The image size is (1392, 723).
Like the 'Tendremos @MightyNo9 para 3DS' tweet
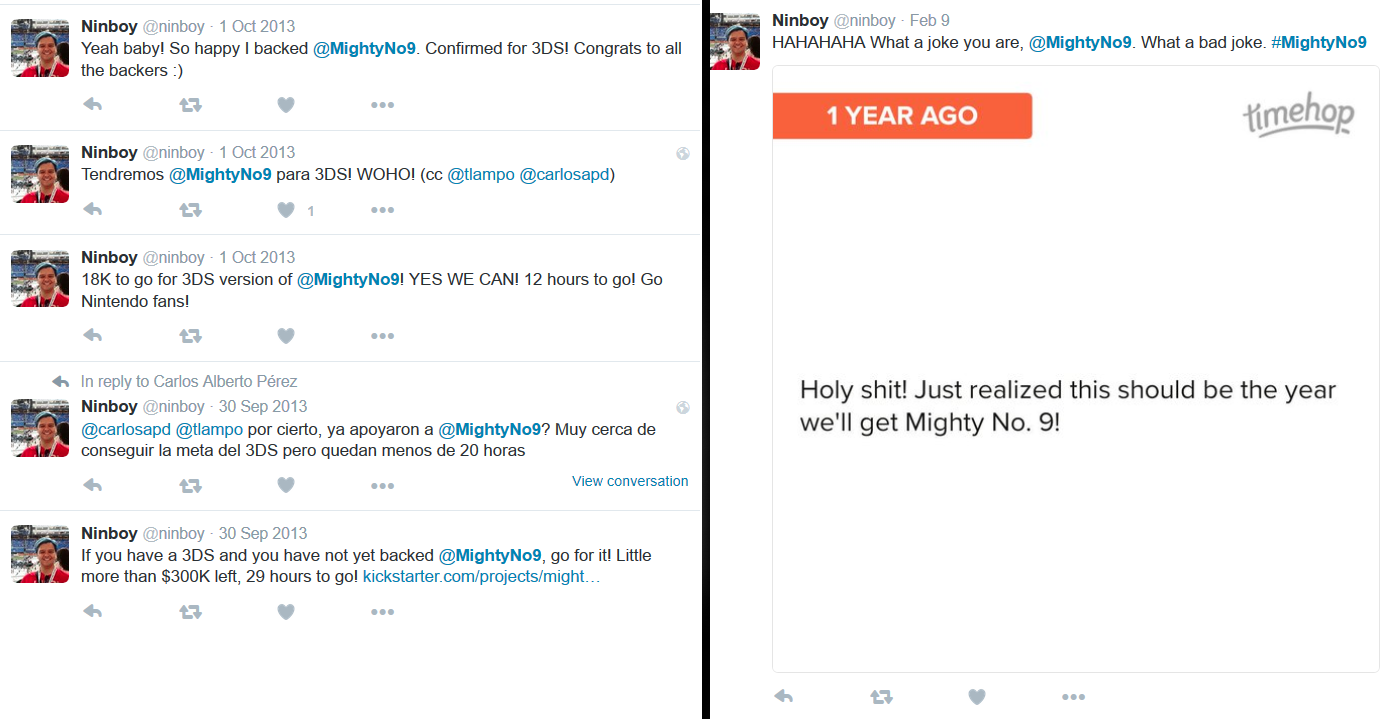point(286,210)
